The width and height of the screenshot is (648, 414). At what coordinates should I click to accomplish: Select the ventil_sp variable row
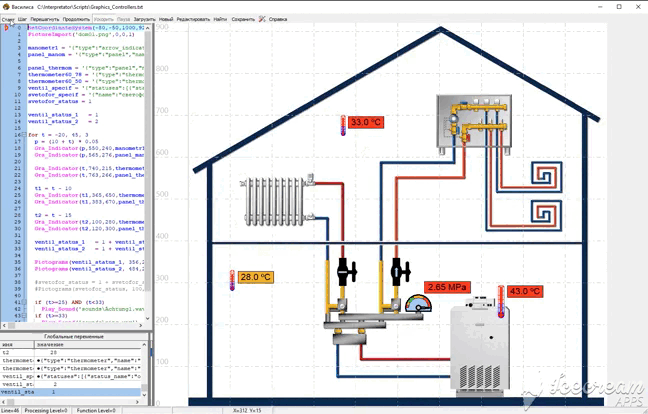pos(71,376)
